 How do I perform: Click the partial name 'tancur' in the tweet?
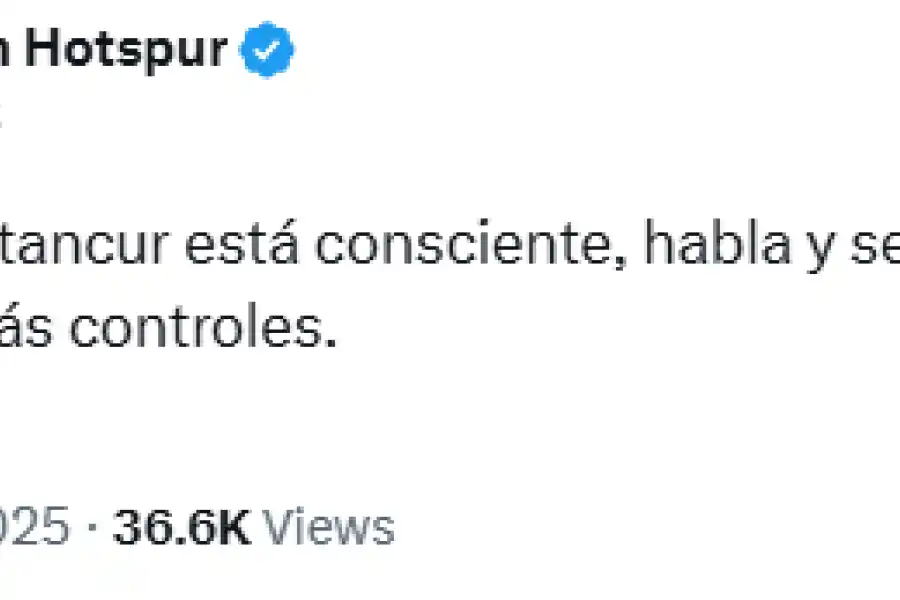point(84,244)
